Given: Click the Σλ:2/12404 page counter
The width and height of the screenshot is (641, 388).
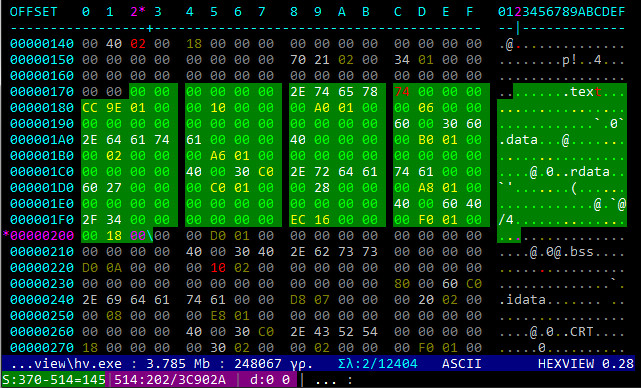Looking at the screenshot, I should (x=378, y=363).
